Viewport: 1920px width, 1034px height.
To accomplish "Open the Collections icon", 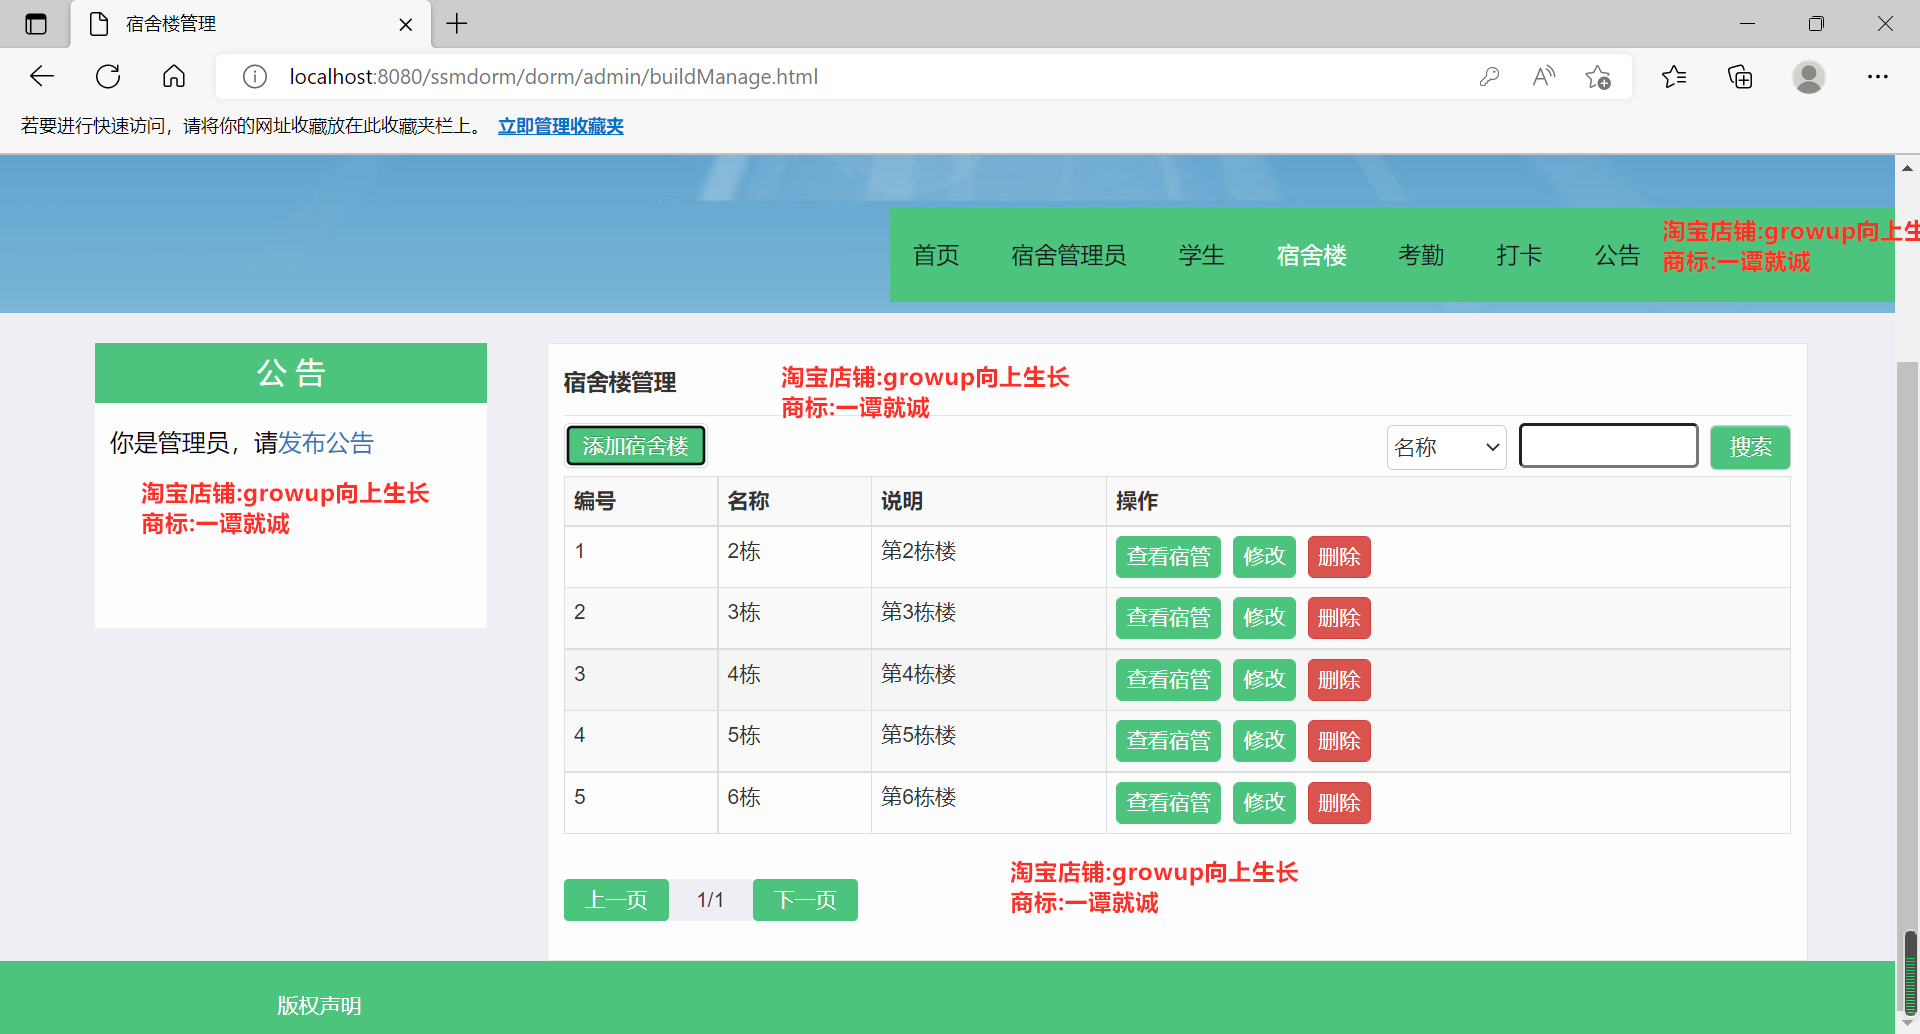I will pos(1740,76).
